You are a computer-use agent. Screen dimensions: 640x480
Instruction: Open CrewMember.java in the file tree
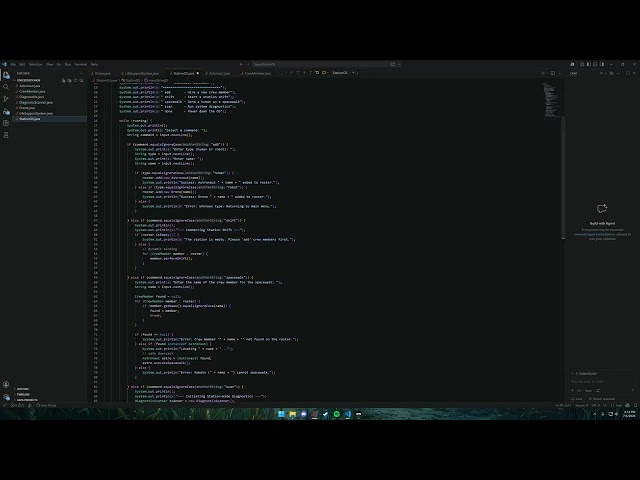coord(32,91)
